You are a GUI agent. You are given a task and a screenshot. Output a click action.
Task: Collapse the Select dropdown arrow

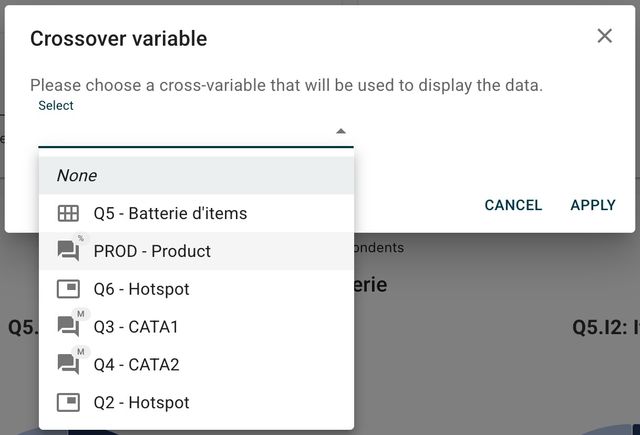pos(340,131)
